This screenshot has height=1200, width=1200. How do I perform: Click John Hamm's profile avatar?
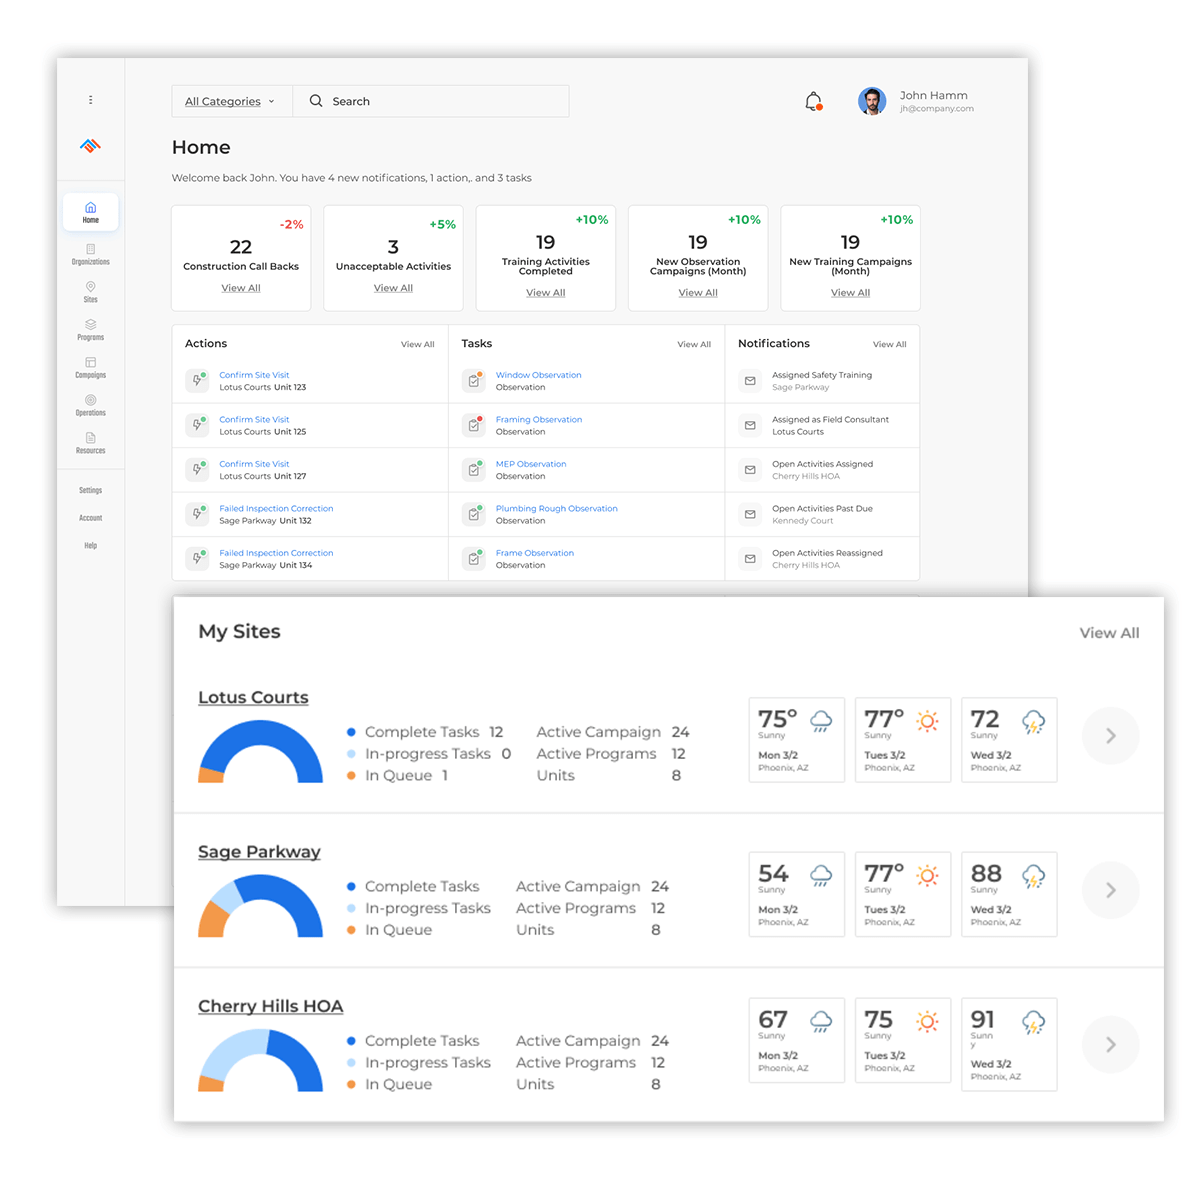click(872, 101)
